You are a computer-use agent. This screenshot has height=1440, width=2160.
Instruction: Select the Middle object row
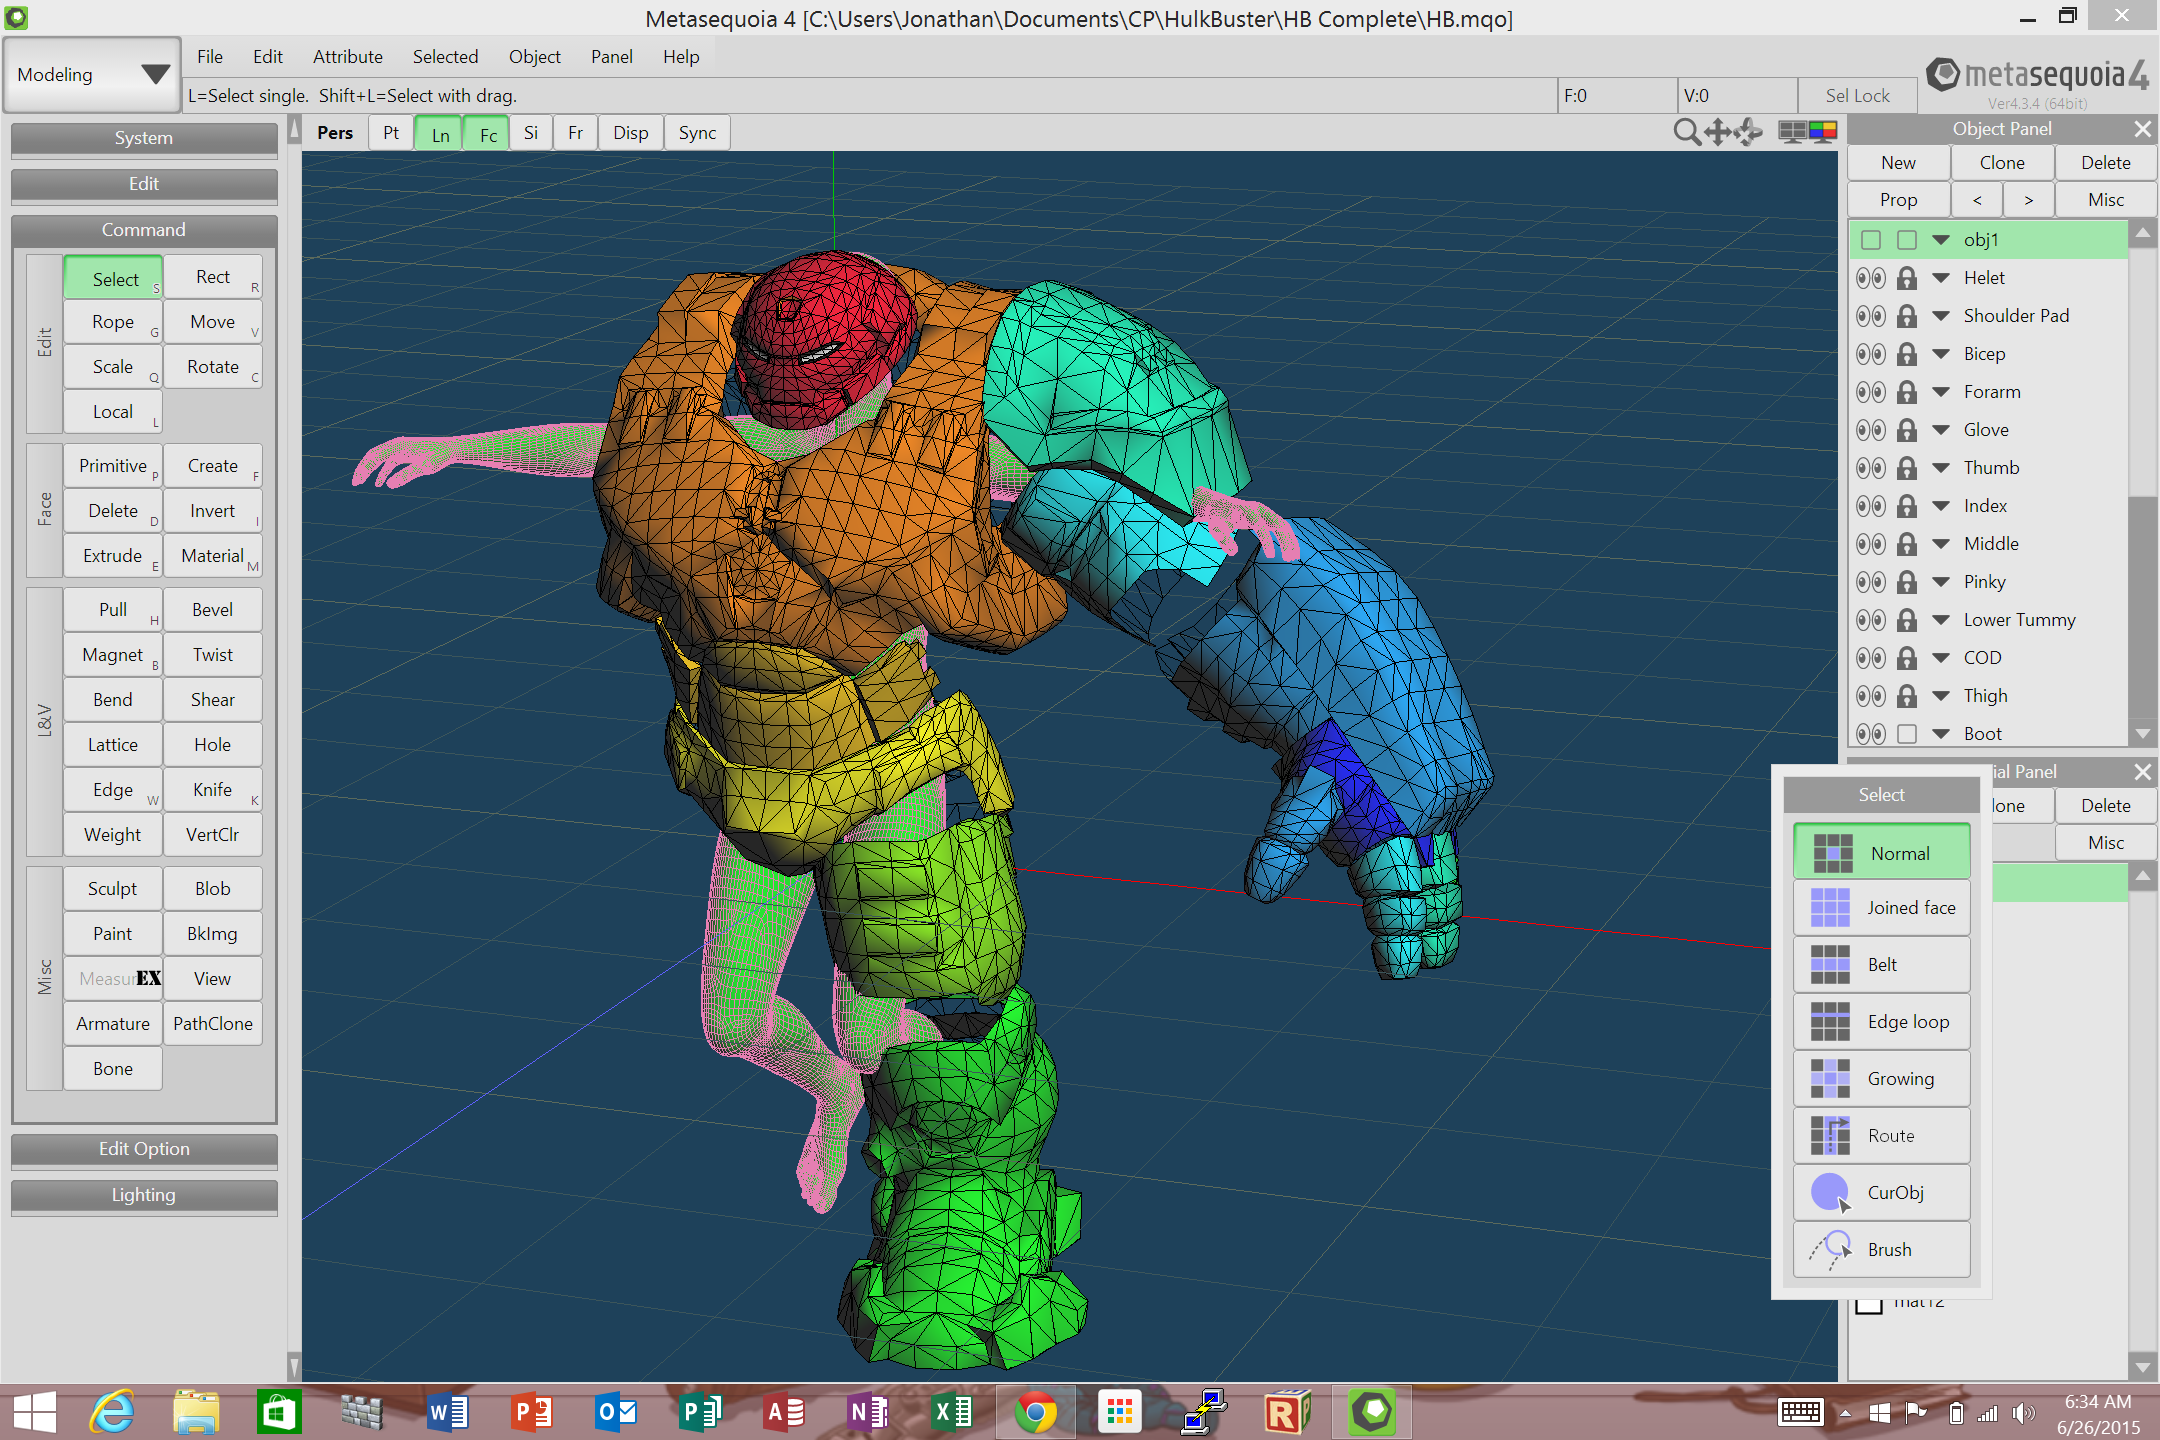point(1988,544)
